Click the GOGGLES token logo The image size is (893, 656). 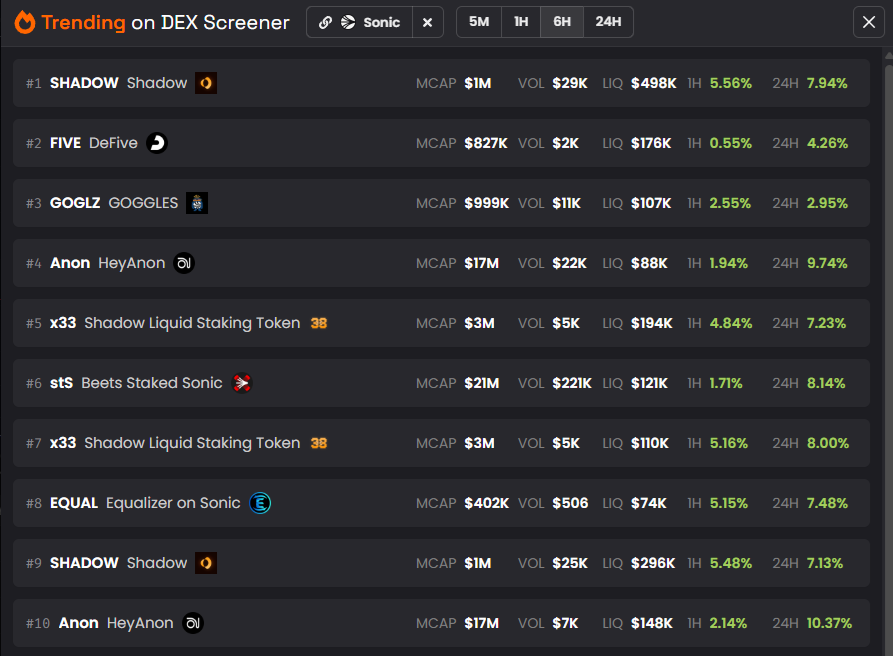click(x=197, y=203)
